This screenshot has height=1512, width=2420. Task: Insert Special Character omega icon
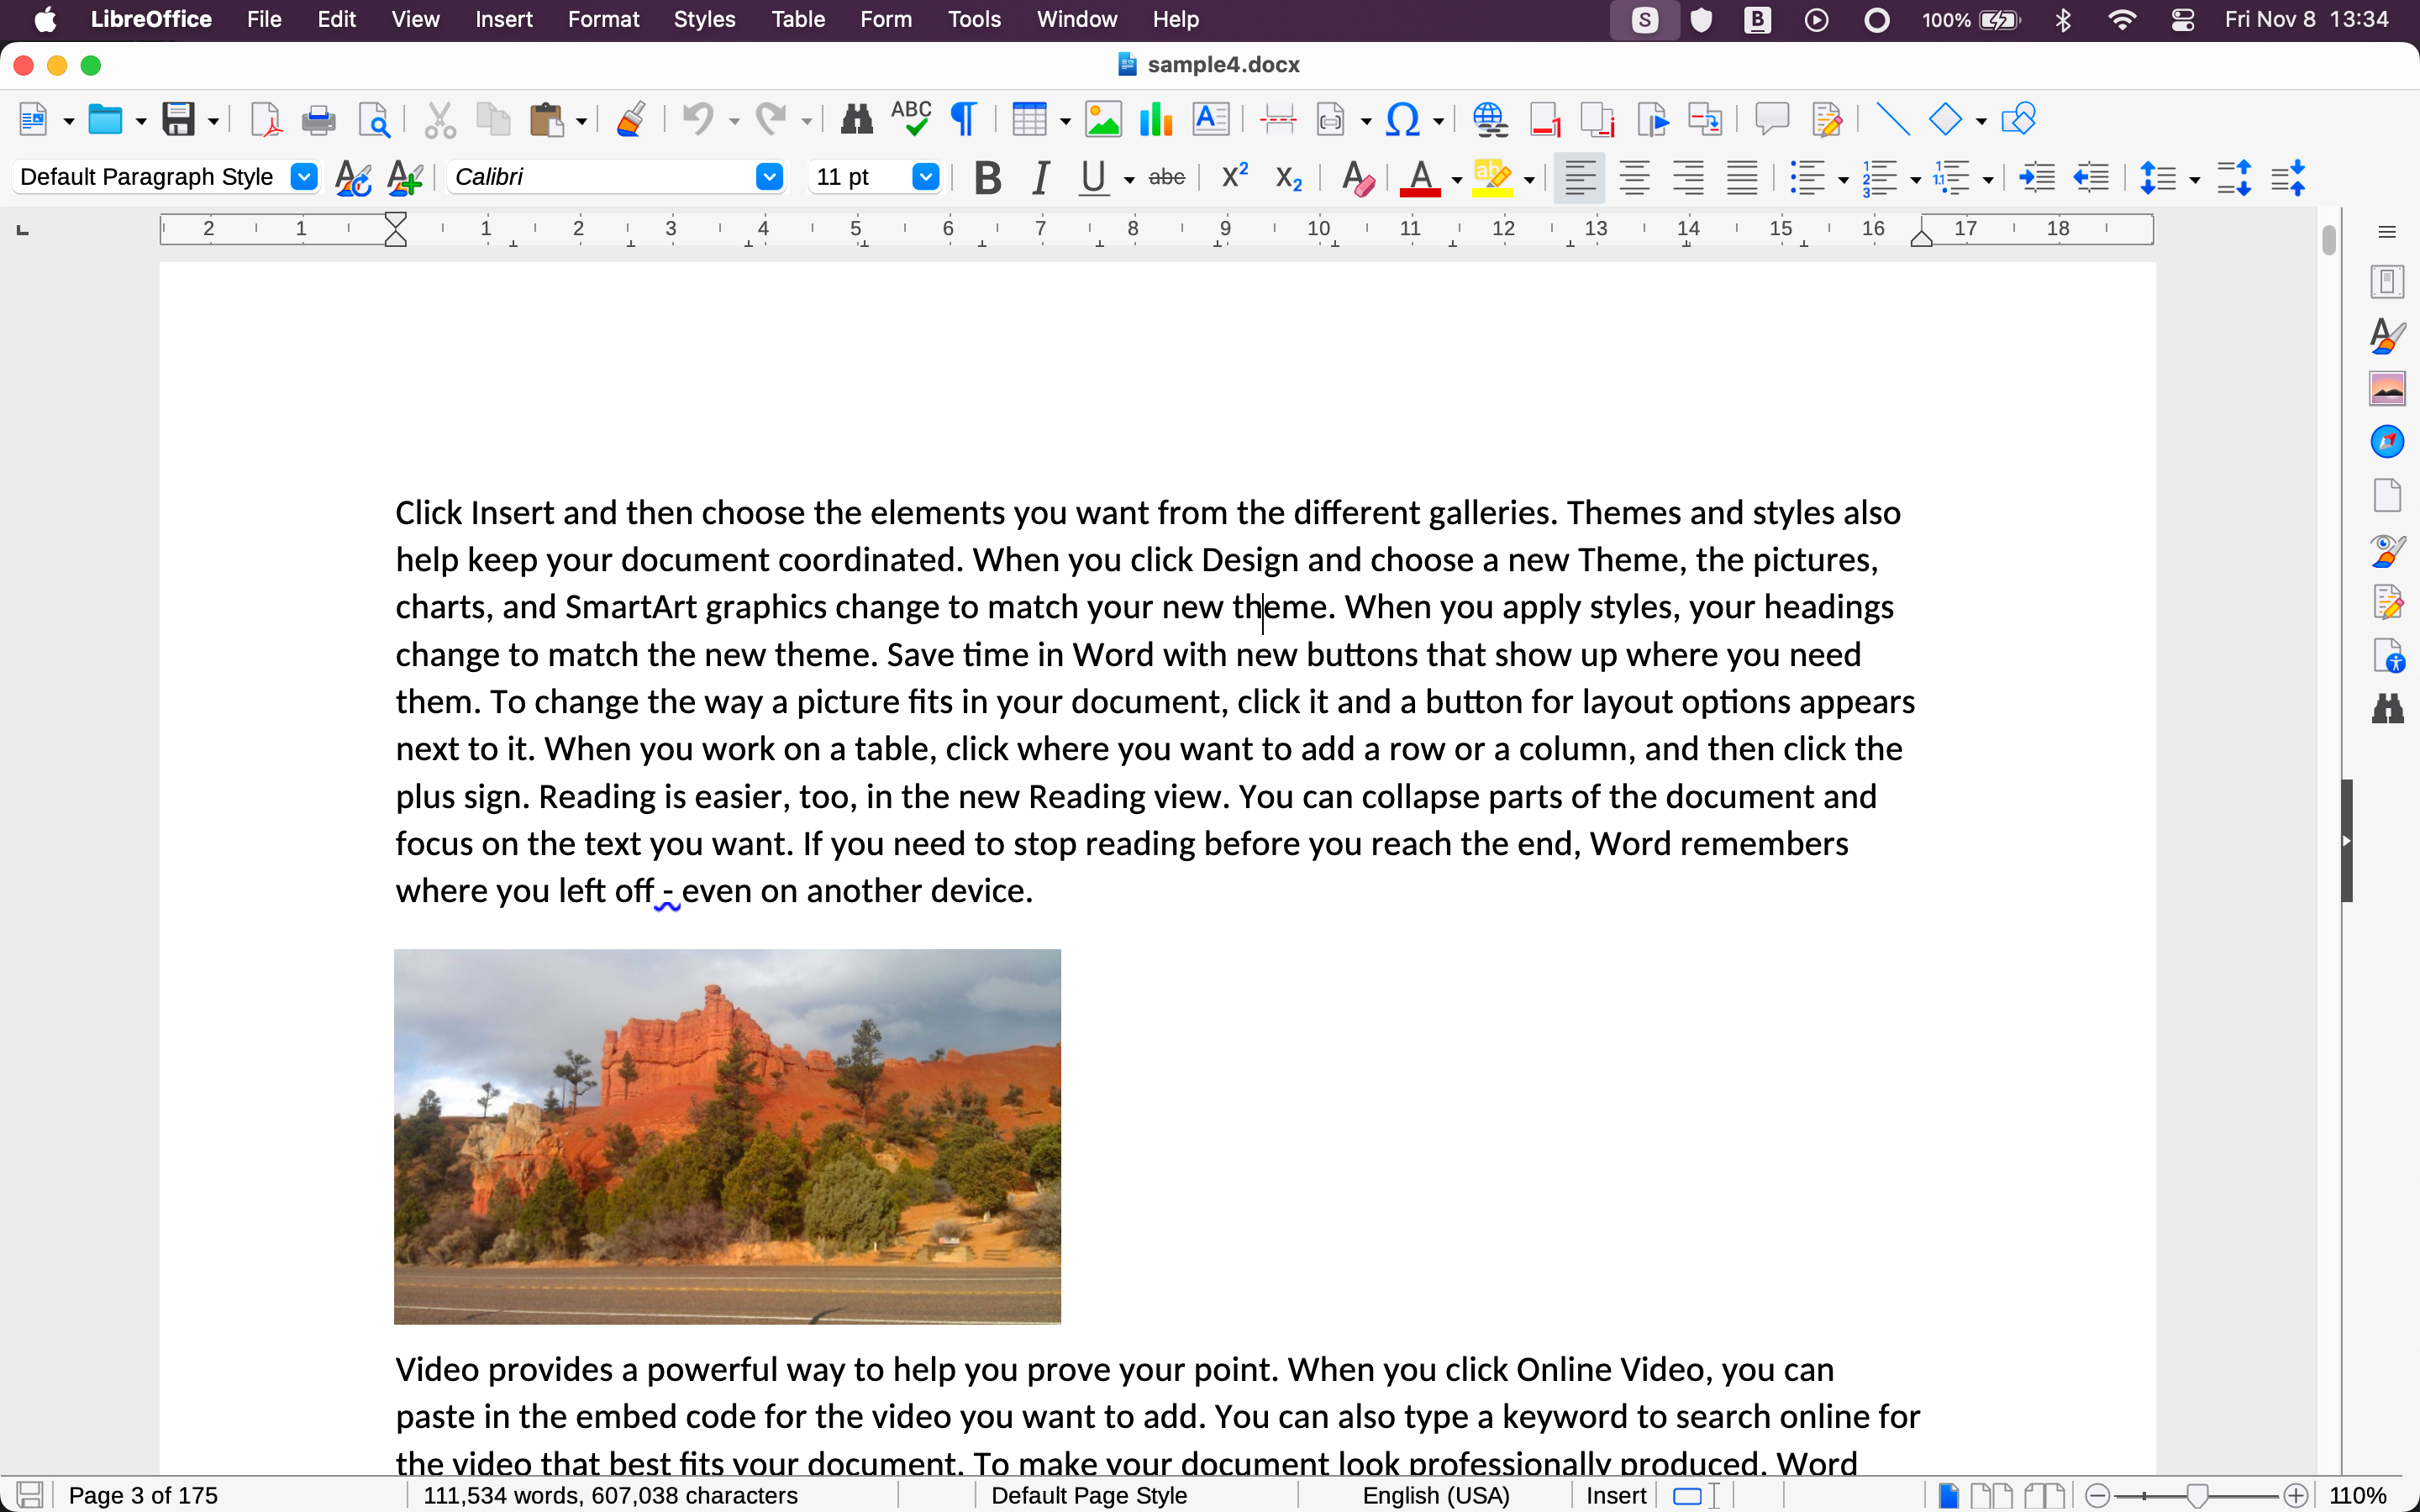click(x=1402, y=120)
